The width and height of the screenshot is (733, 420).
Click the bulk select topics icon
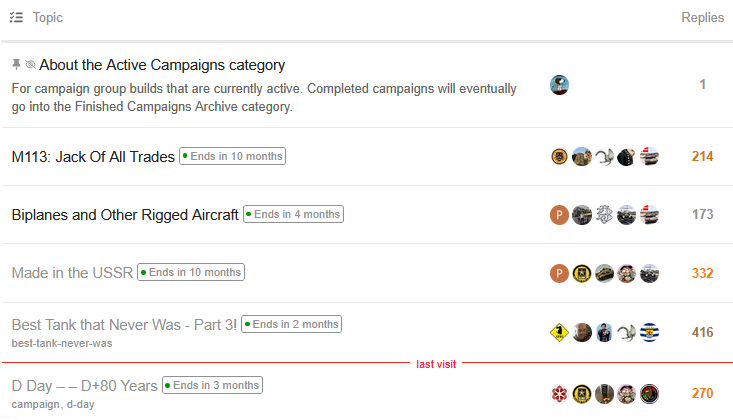tap(16, 17)
